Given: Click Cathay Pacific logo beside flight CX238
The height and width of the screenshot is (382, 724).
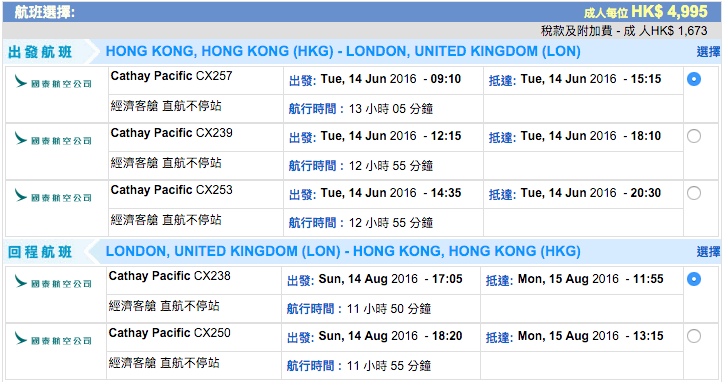Looking at the screenshot, I should coord(53,282).
